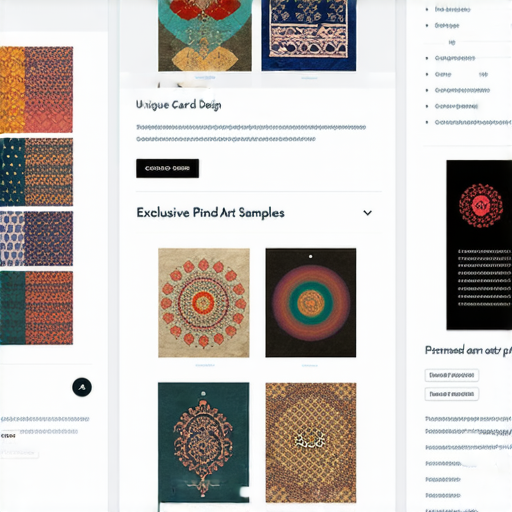Select the dark teal and orange dotted swatch
Viewport: 512px width, 512px height.
pos(36,172)
